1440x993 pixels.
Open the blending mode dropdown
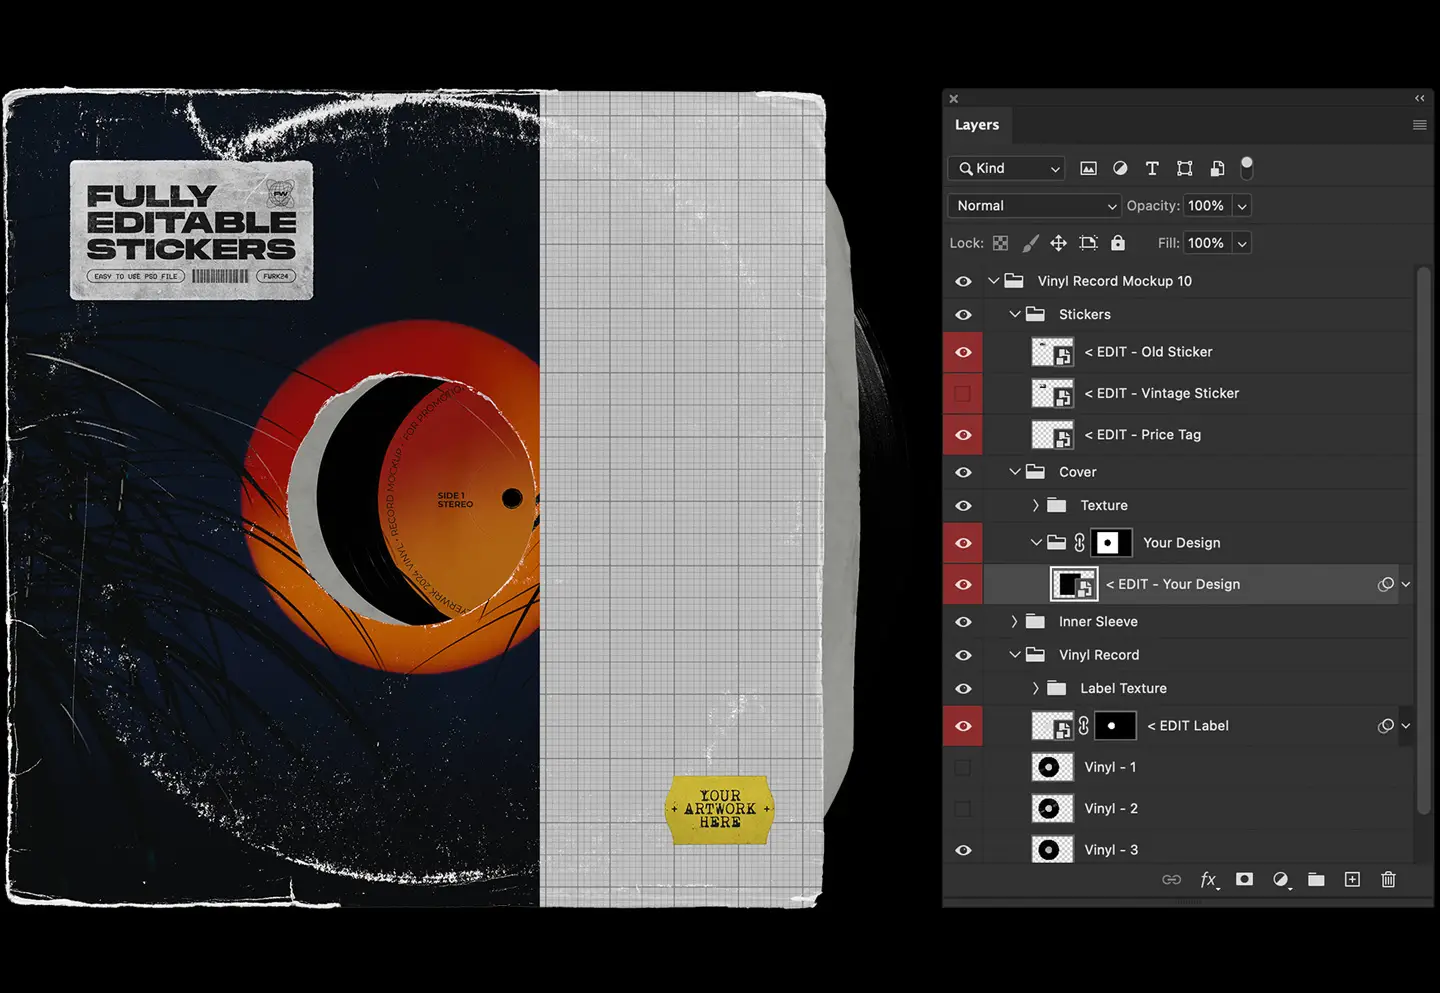click(1033, 205)
